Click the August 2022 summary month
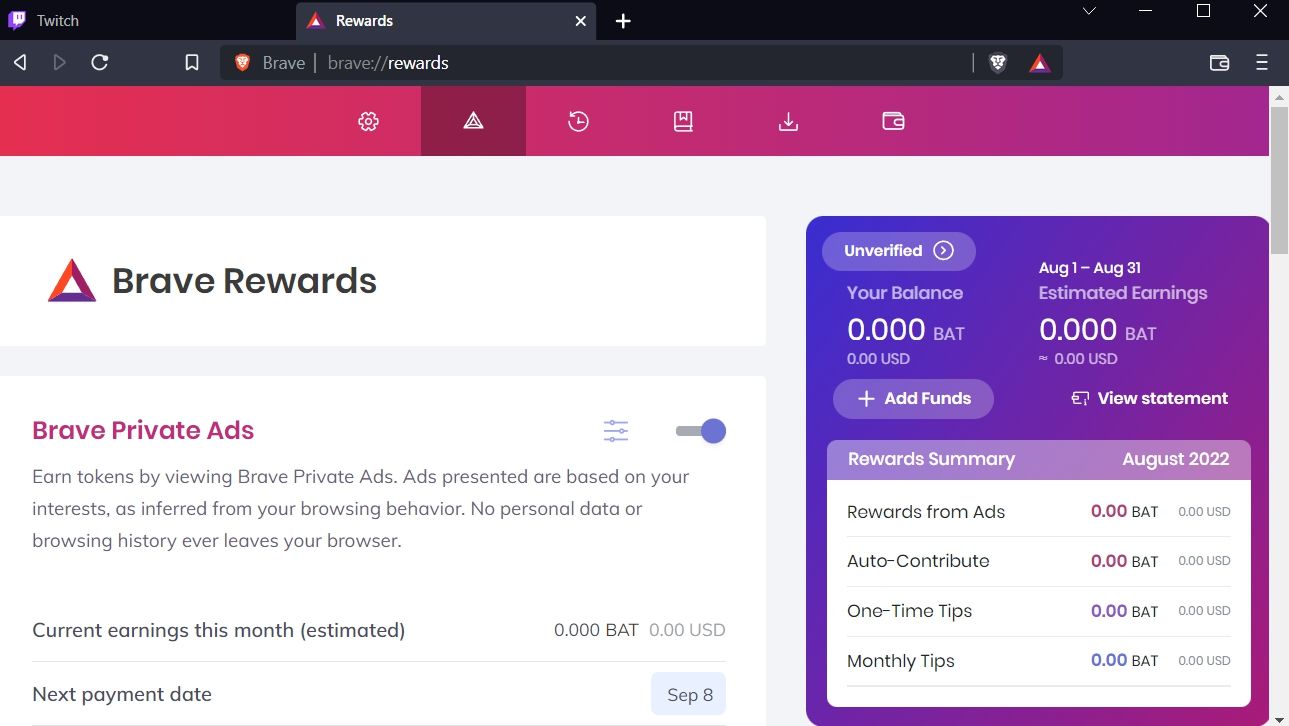 1176,459
